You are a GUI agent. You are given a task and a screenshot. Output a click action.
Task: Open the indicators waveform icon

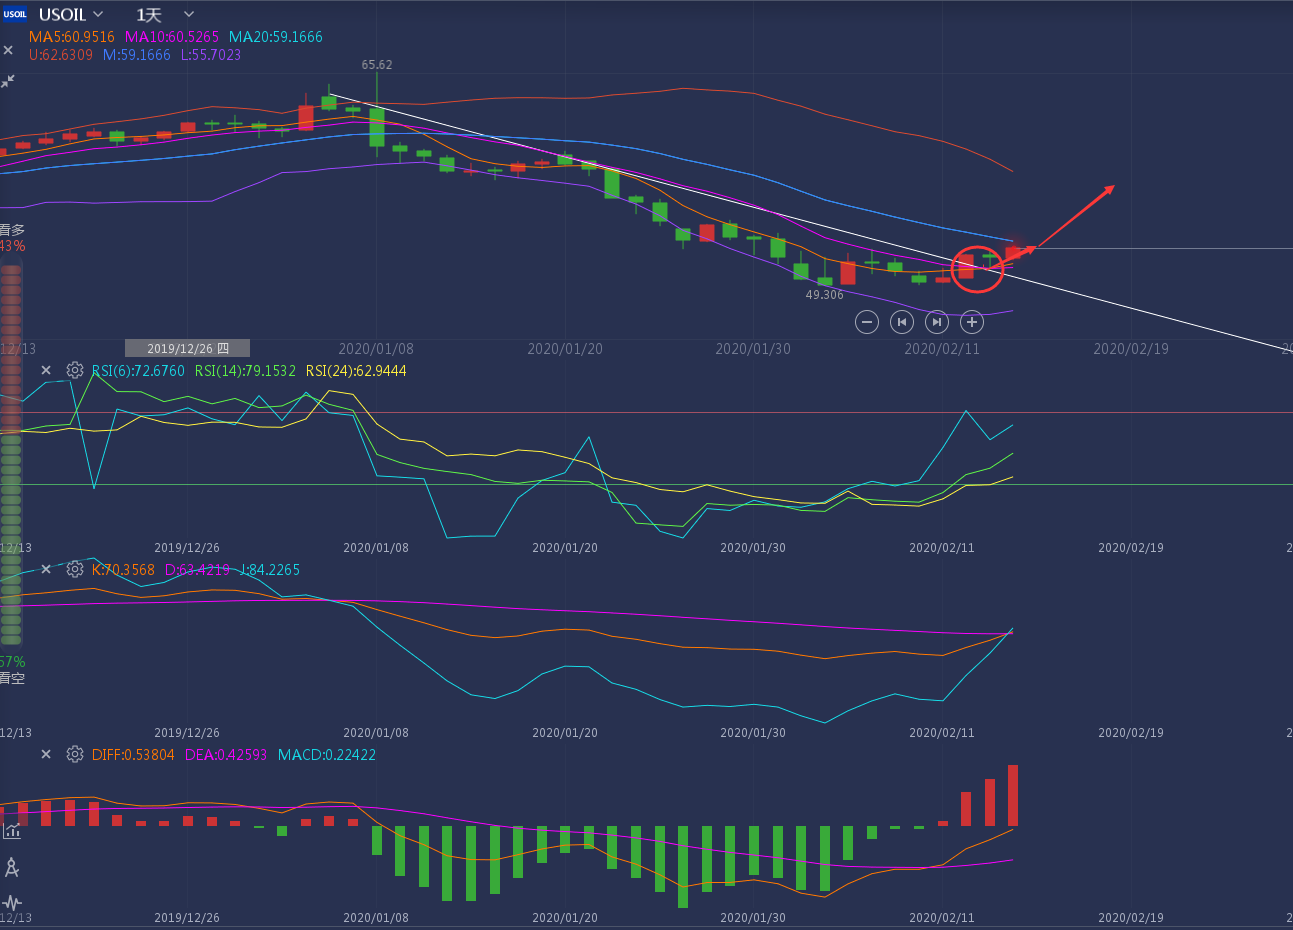coord(12,903)
